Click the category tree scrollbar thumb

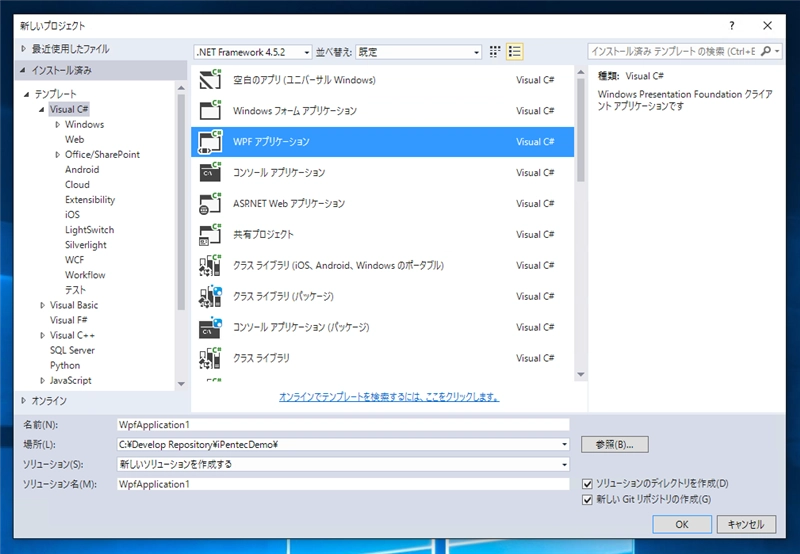181,201
